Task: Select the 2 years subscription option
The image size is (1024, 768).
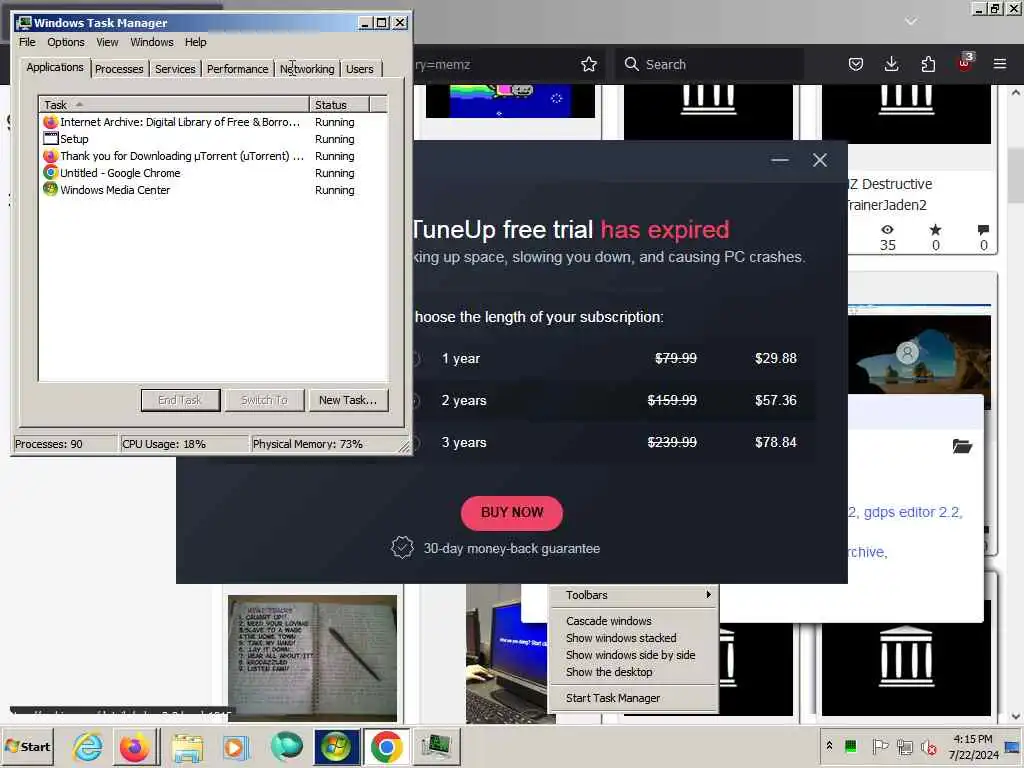Action: coord(615,400)
